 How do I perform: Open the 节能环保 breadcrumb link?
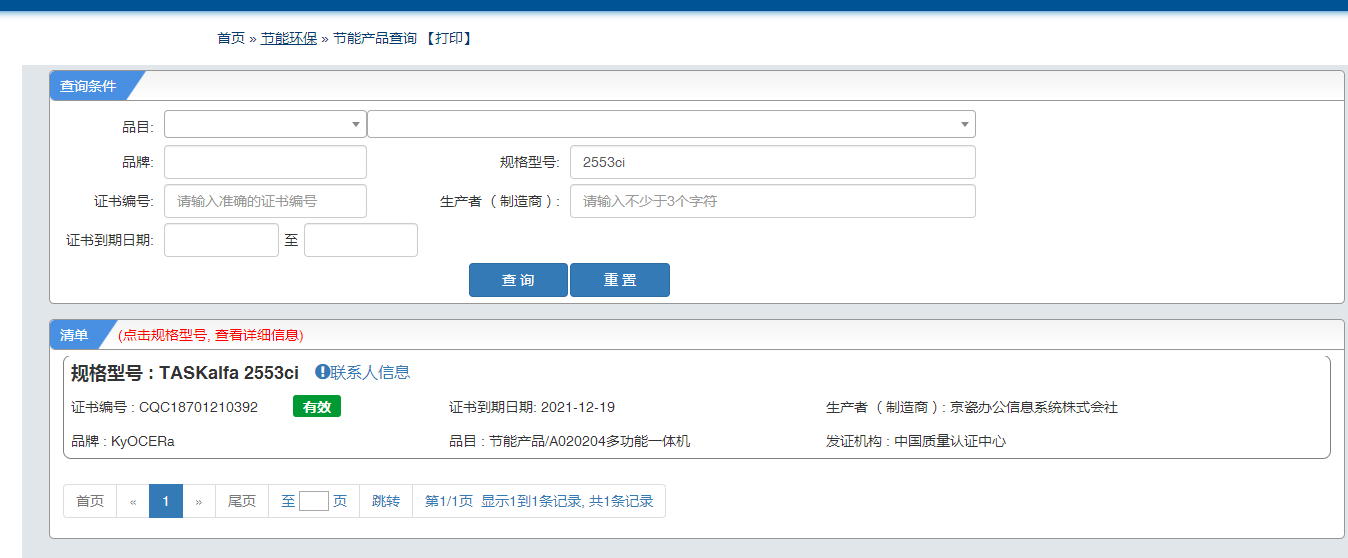pos(289,38)
